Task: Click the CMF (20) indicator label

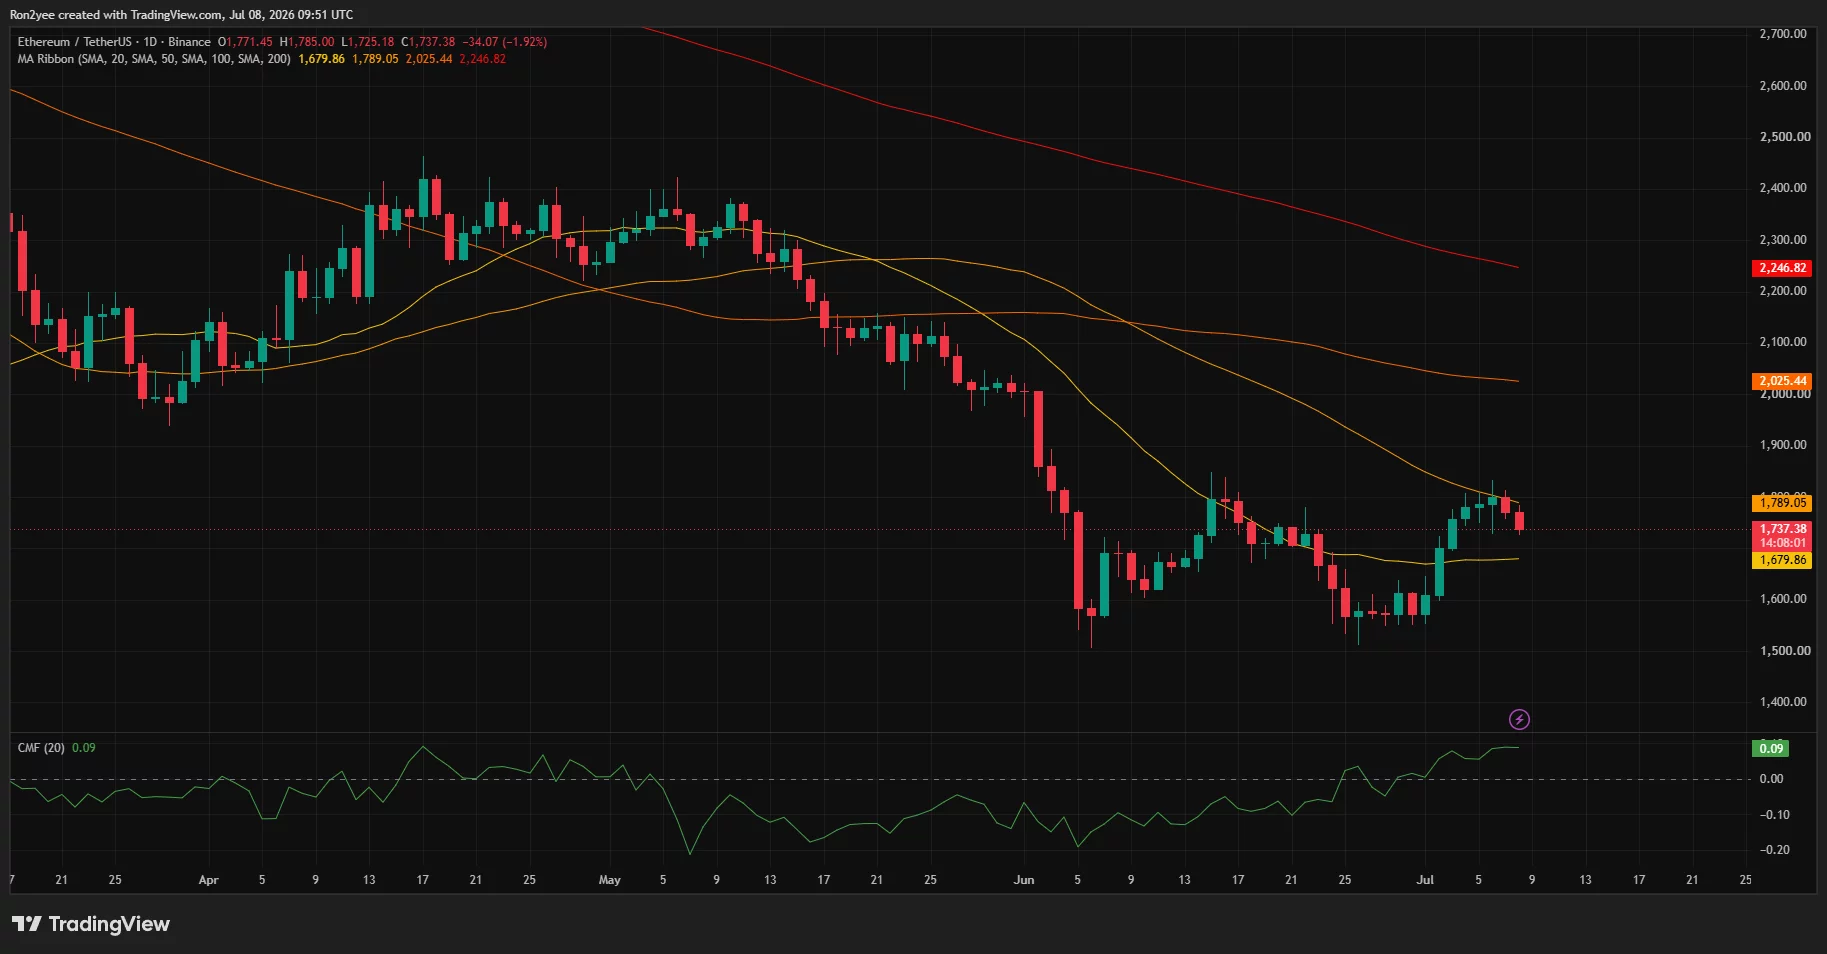Action: 41,748
